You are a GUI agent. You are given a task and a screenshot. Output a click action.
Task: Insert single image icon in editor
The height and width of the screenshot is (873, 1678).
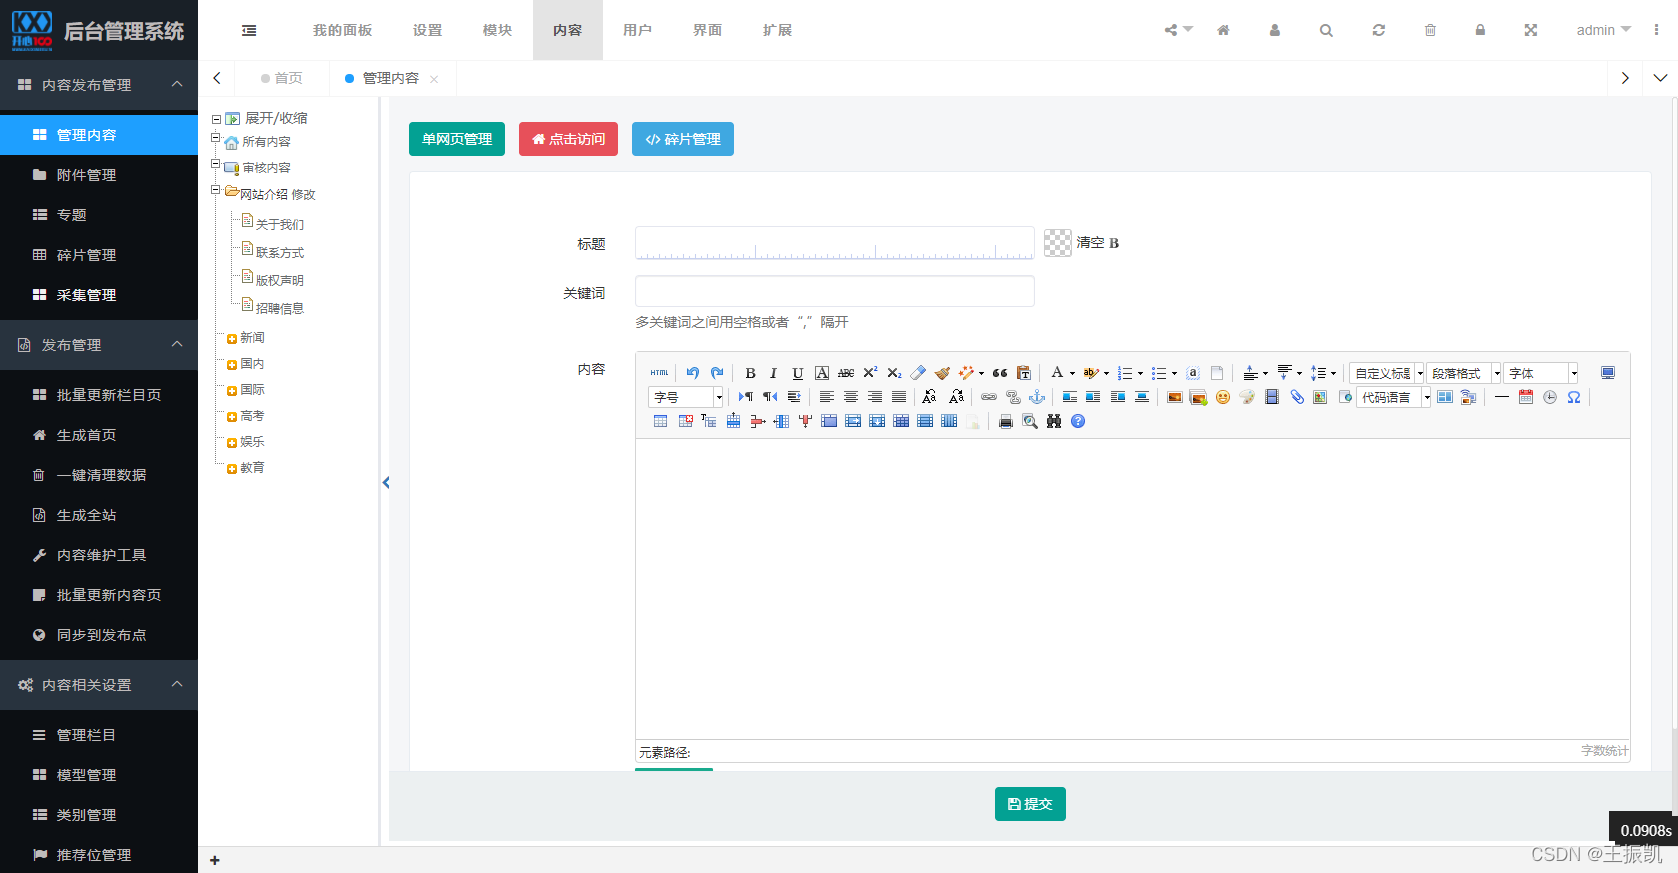[x=1175, y=397]
